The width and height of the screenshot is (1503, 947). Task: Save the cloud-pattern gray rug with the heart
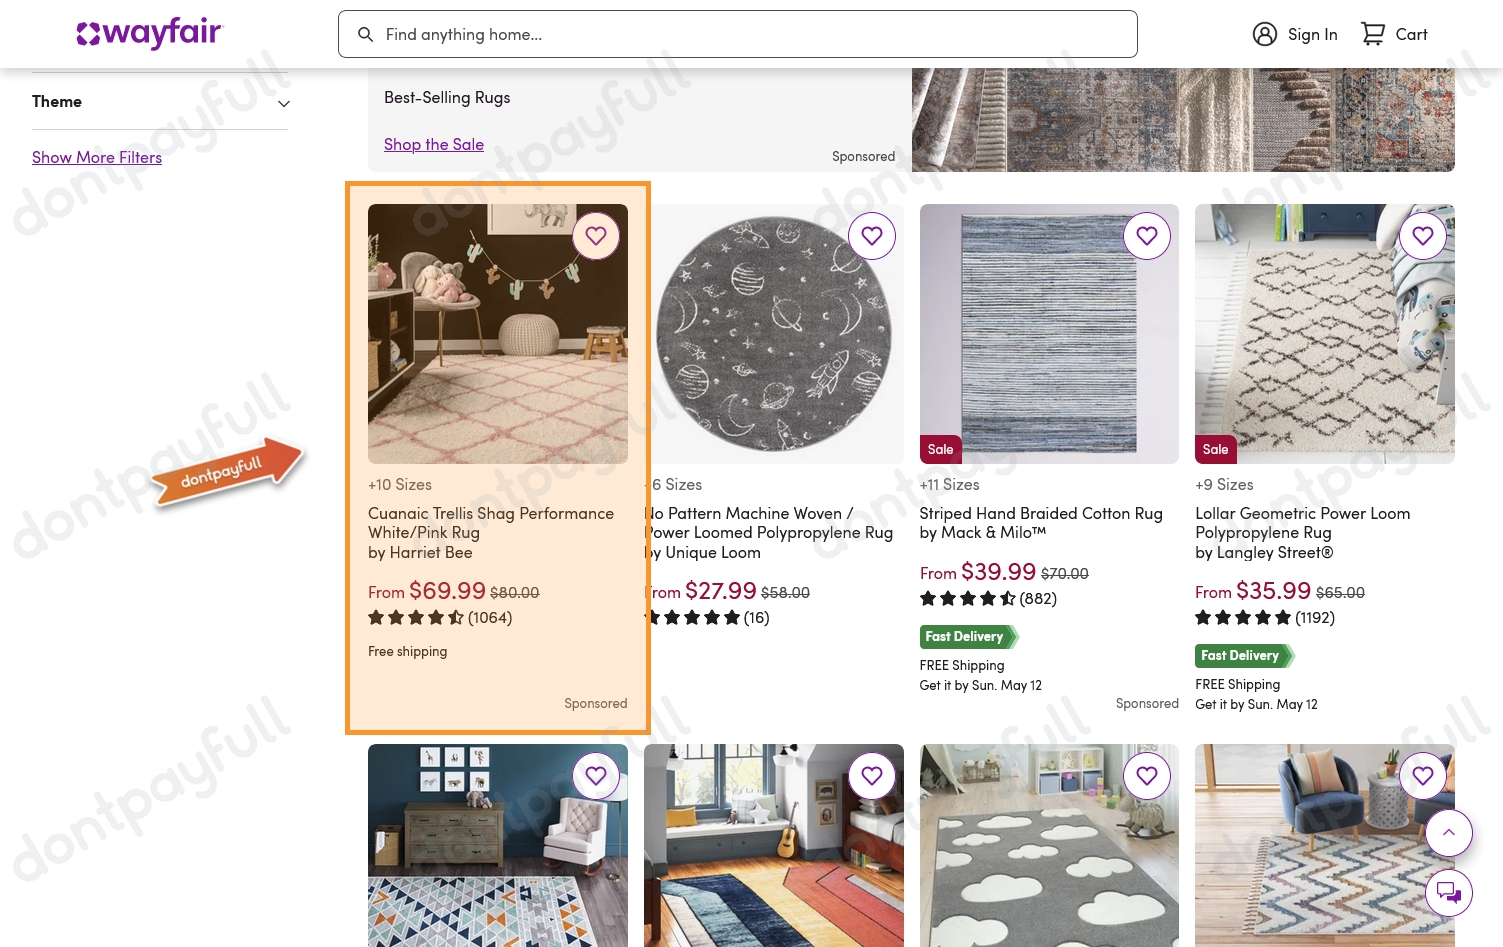tap(1147, 776)
